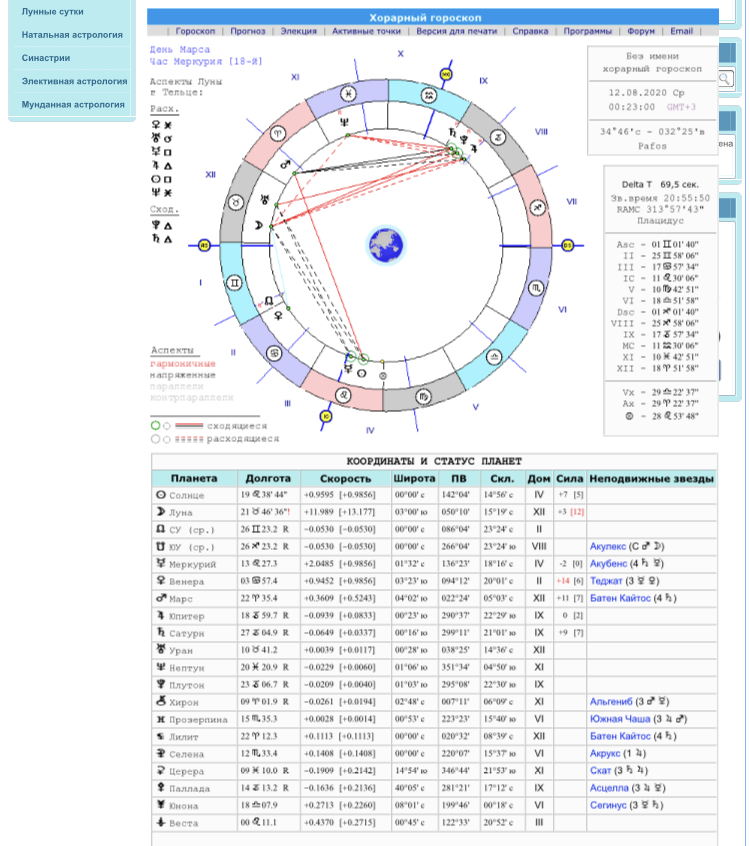Click the Pisces sign icon on the zodiac wheel
The height and width of the screenshot is (846, 750).
pos(349,94)
